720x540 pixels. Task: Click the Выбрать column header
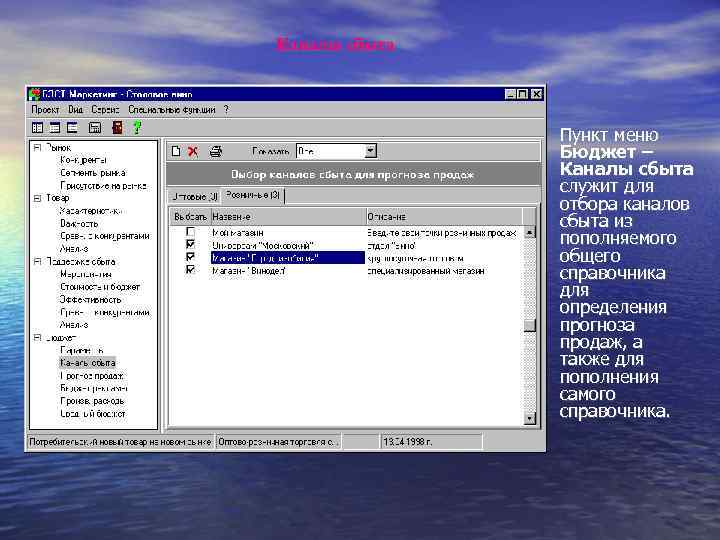[190, 216]
